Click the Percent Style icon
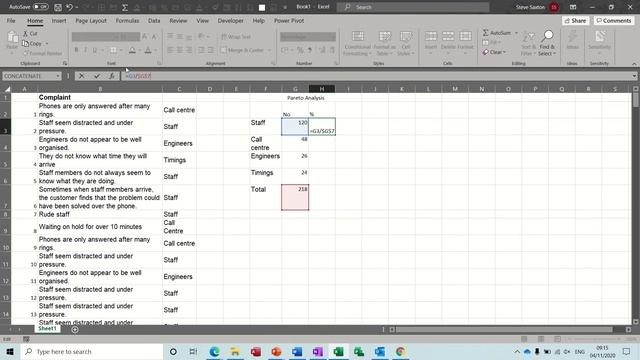This screenshot has height=360, width=640. [300, 50]
